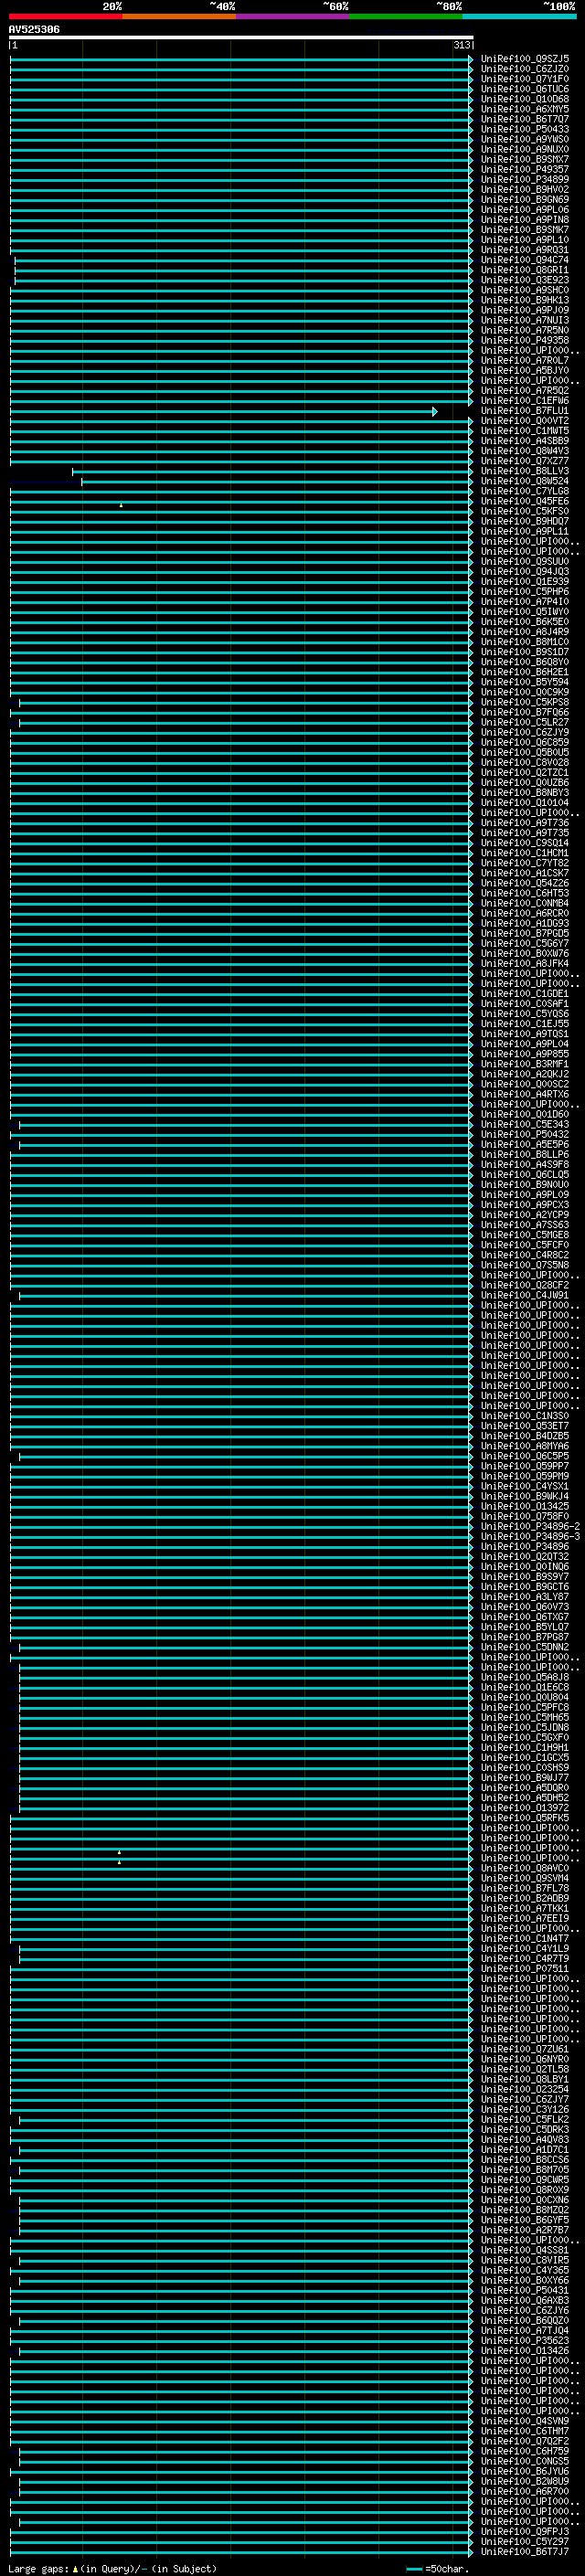Select the UniRef100_B8LLV3 subject
The height and width of the screenshot is (2576, 585).
coord(525,471)
